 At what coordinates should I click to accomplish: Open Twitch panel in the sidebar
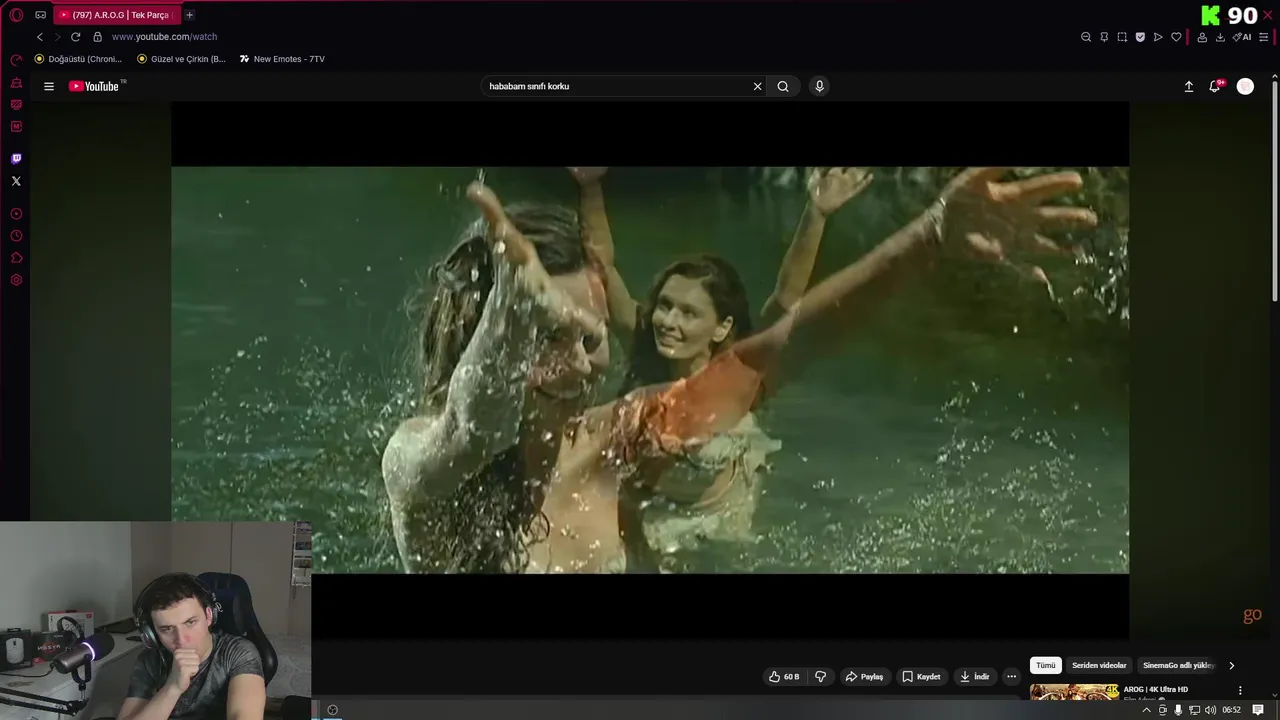(x=16, y=158)
